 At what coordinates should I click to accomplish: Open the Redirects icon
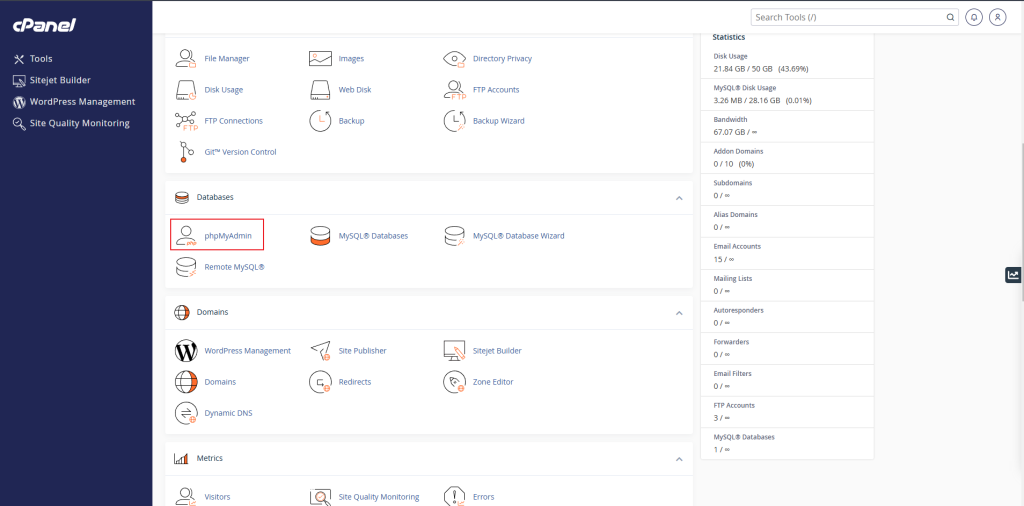(x=320, y=382)
